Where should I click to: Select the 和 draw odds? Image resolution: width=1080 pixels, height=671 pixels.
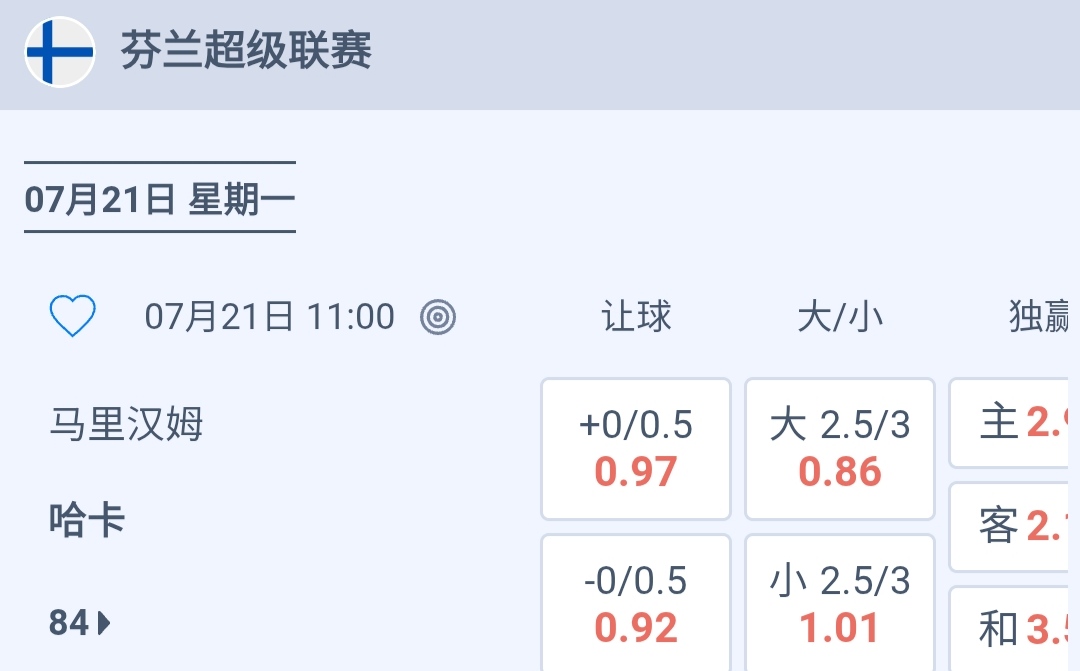pyautogui.click(x=1010, y=629)
